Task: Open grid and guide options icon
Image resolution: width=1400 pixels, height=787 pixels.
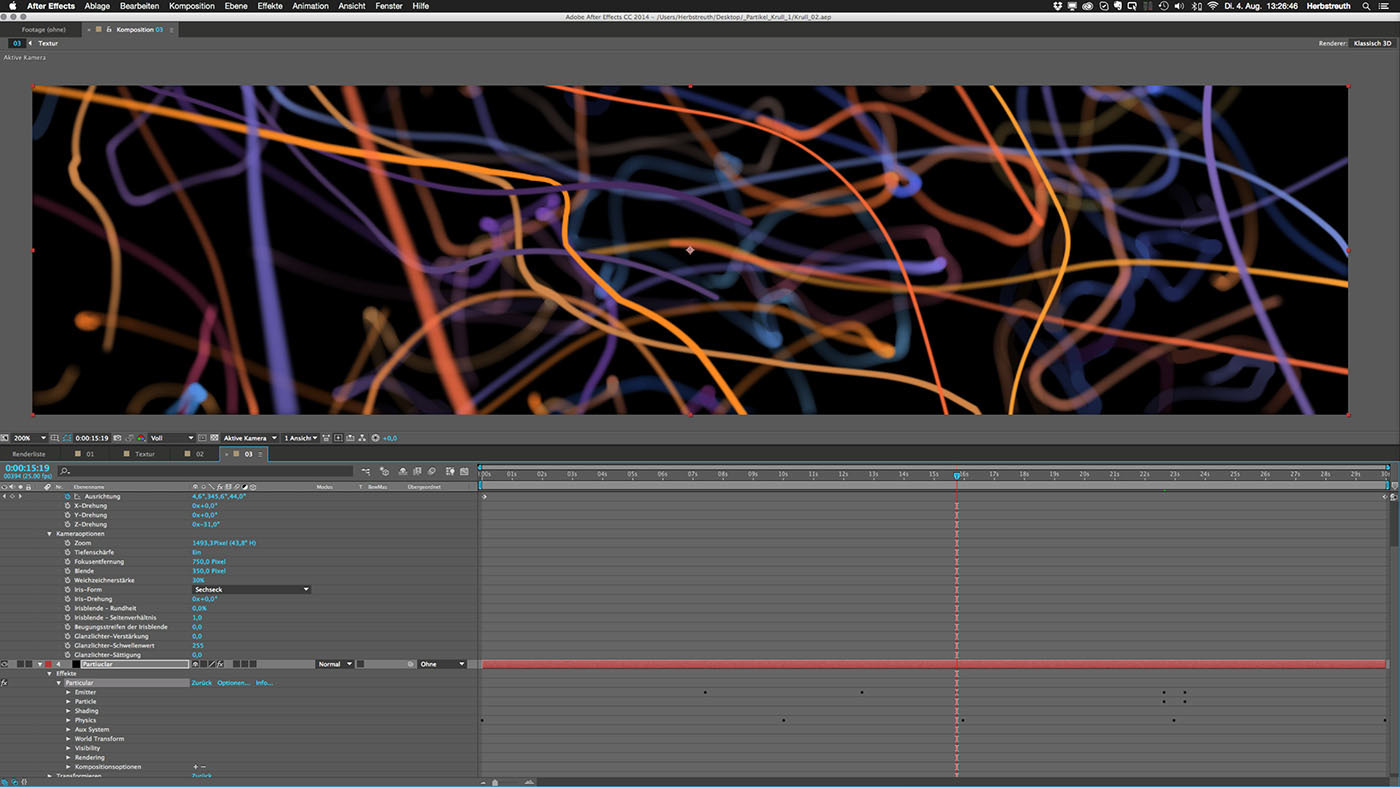Action: tap(54, 438)
